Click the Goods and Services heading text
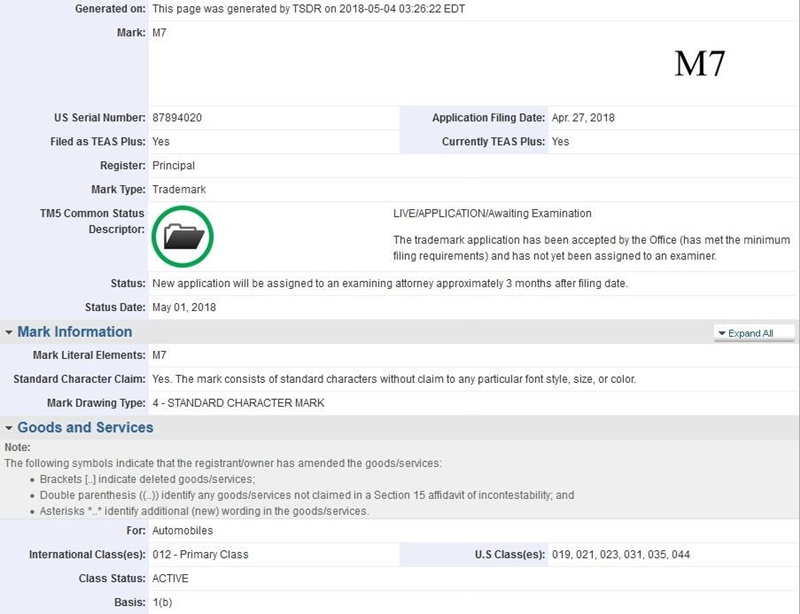This screenshot has width=800, height=614. [x=85, y=428]
